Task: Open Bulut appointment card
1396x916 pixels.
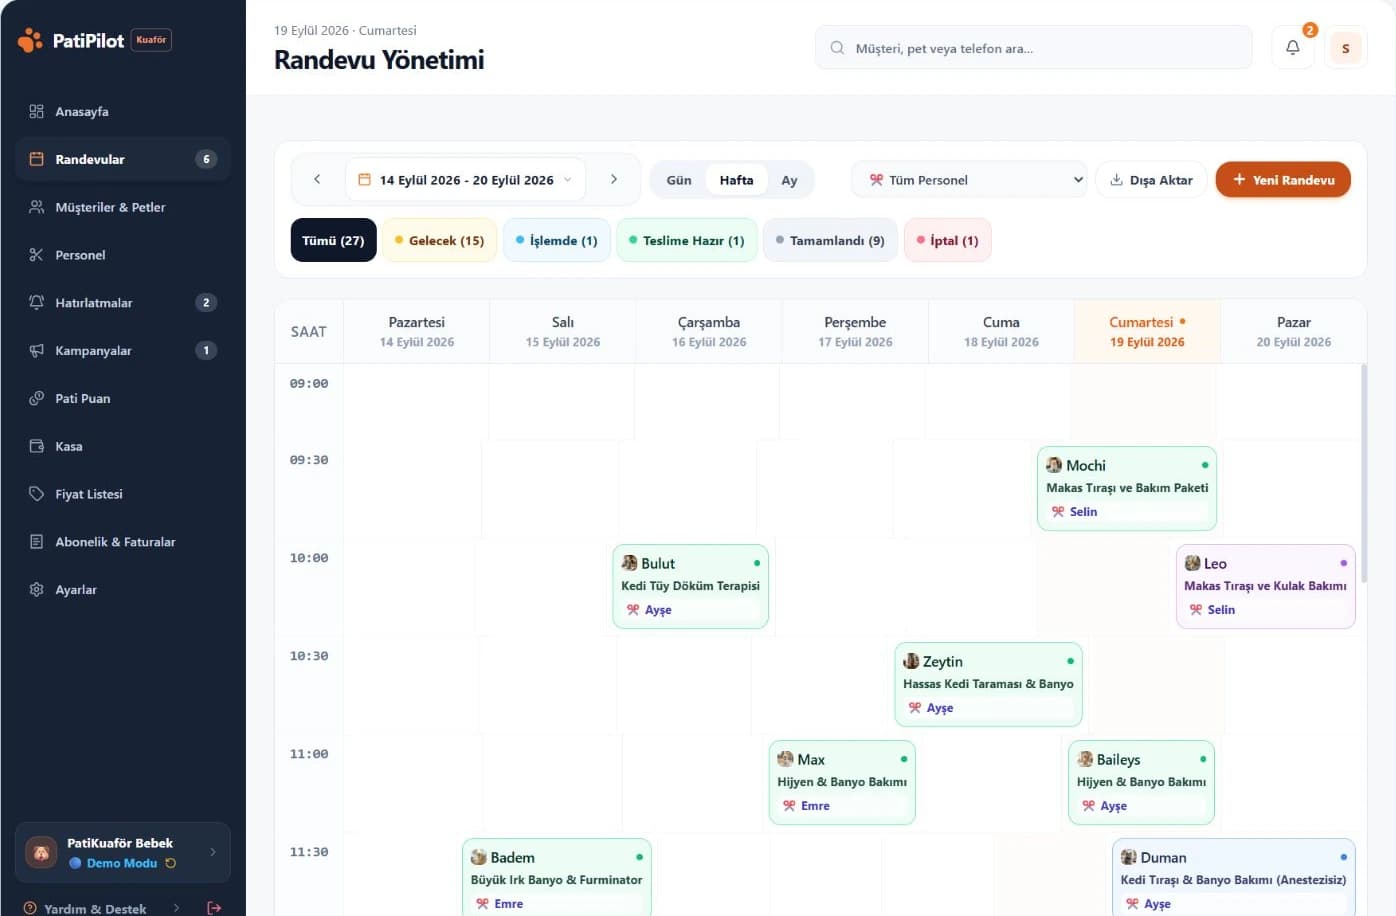Action: (x=690, y=586)
